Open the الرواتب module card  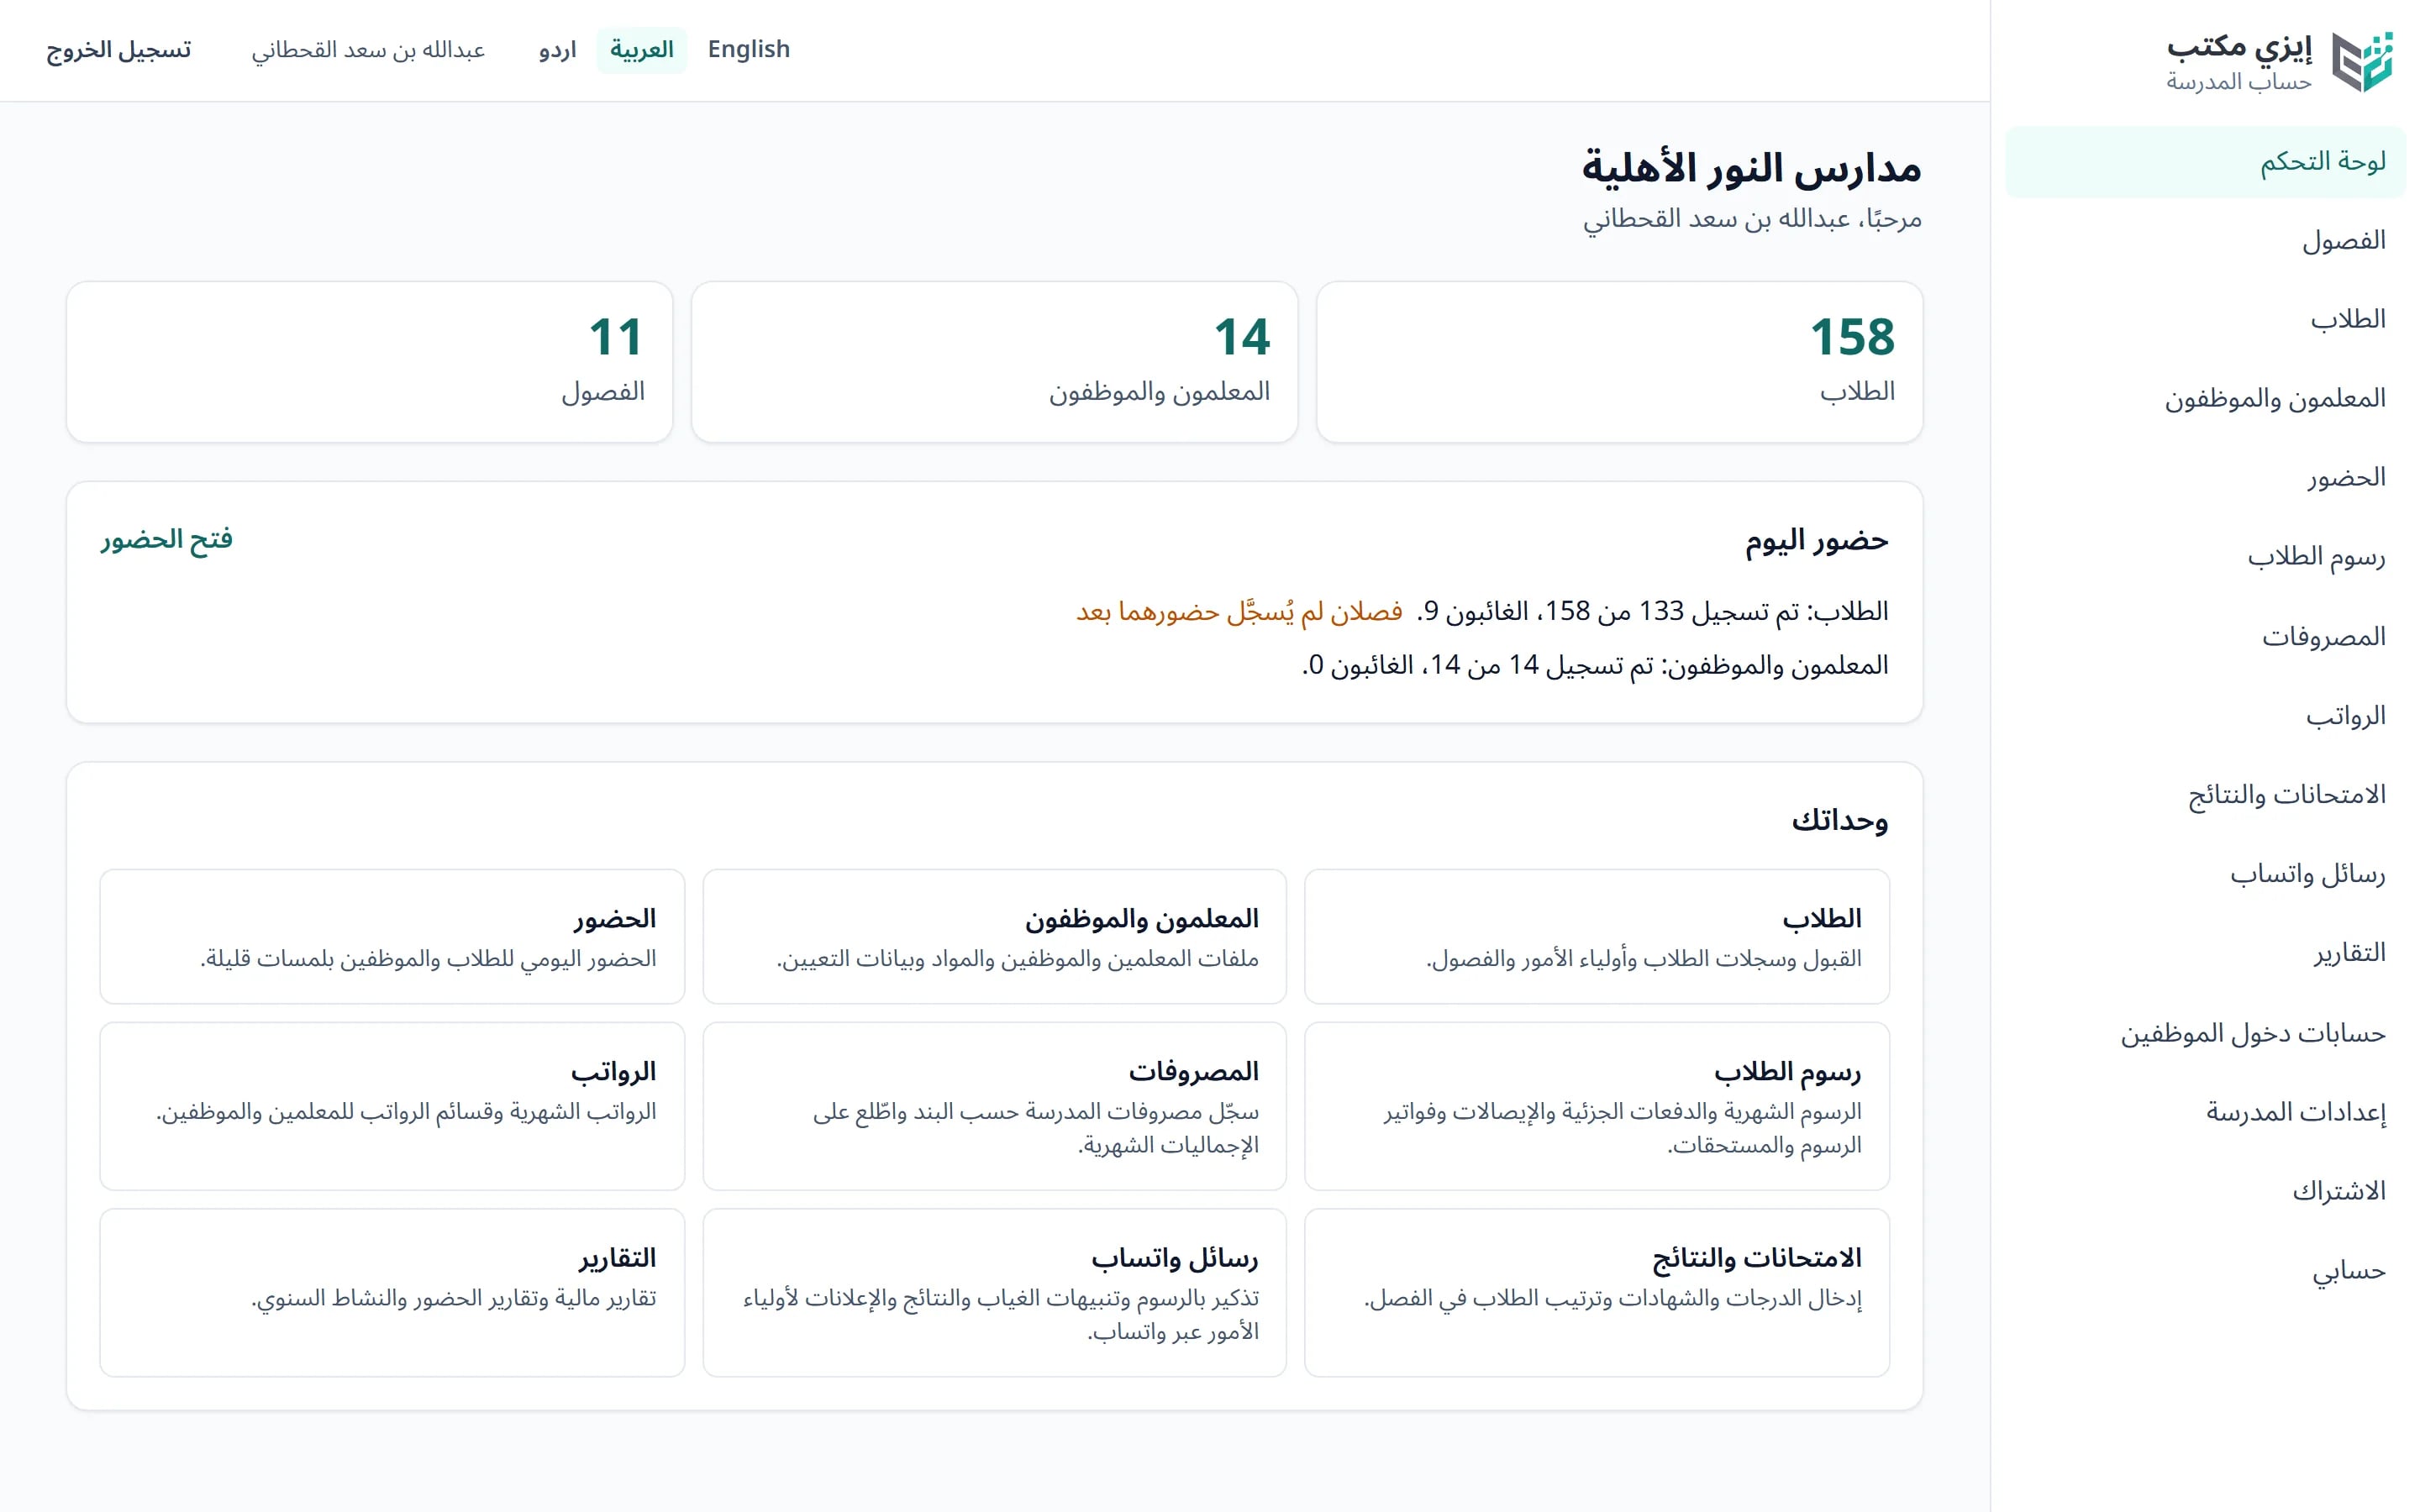tap(392, 1106)
